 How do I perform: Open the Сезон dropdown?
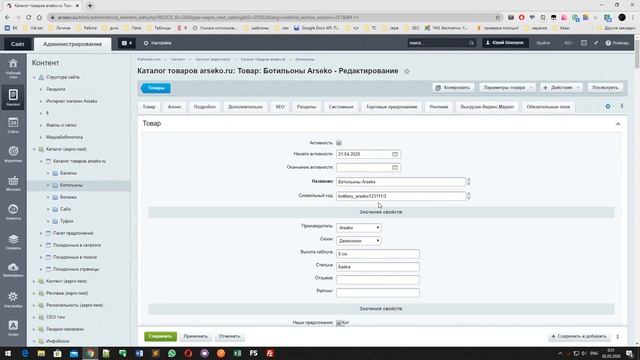click(x=359, y=240)
